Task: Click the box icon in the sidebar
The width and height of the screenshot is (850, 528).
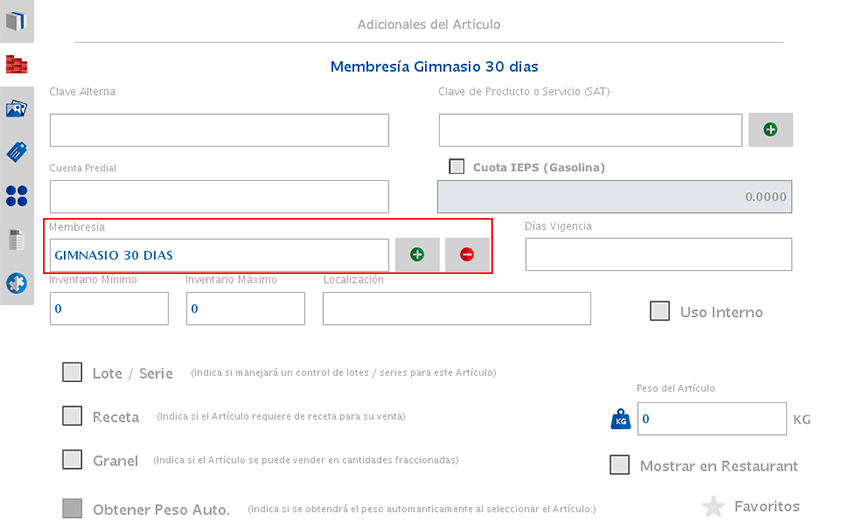Action: (x=16, y=21)
